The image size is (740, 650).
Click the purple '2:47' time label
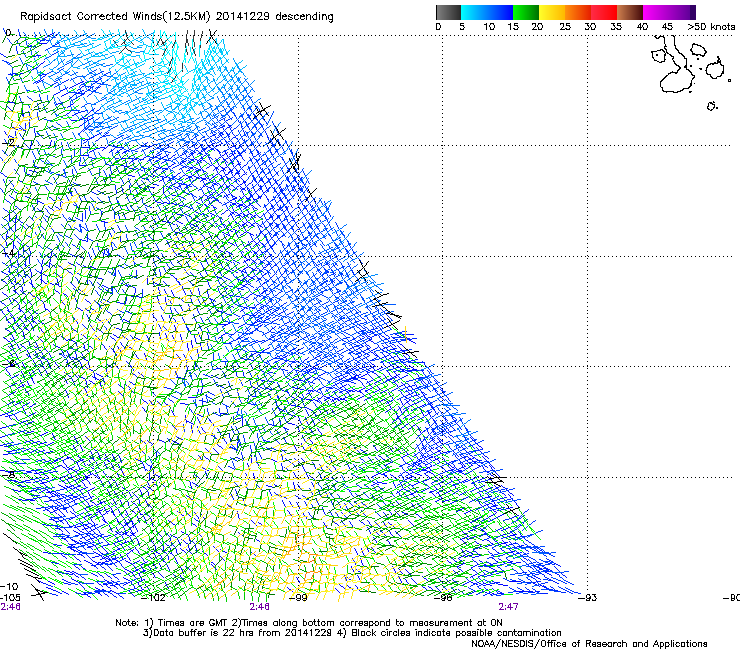click(508, 607)
